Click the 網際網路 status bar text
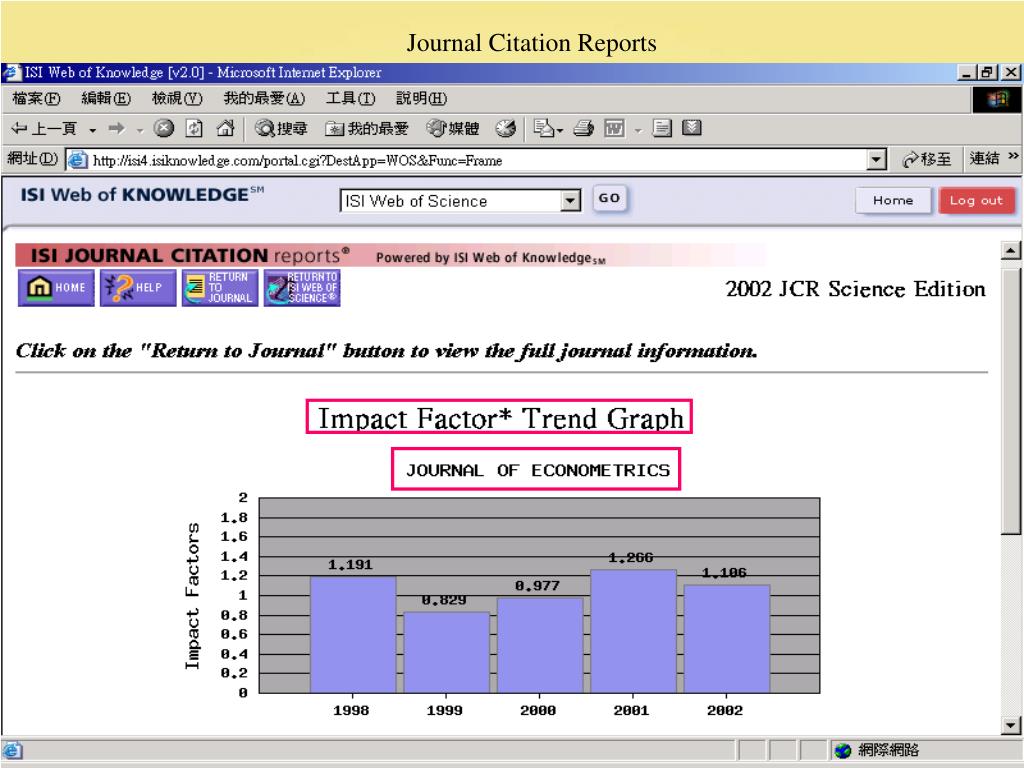Screen dimensions: 1024x768 point(888,750)
